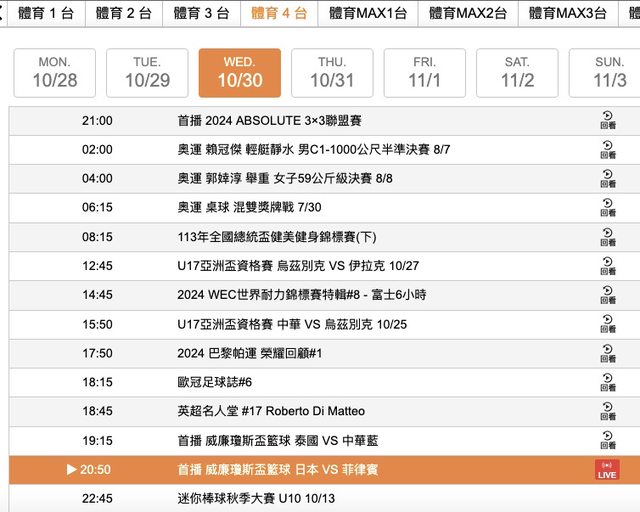Click 迷你棒球秋季大賽 U10 program entry
This screenshot has width=640, height=512.
coord(254,499)
